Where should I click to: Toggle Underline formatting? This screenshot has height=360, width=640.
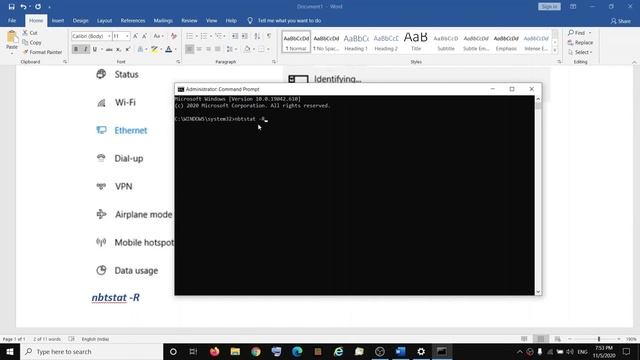tap(95, 49)
